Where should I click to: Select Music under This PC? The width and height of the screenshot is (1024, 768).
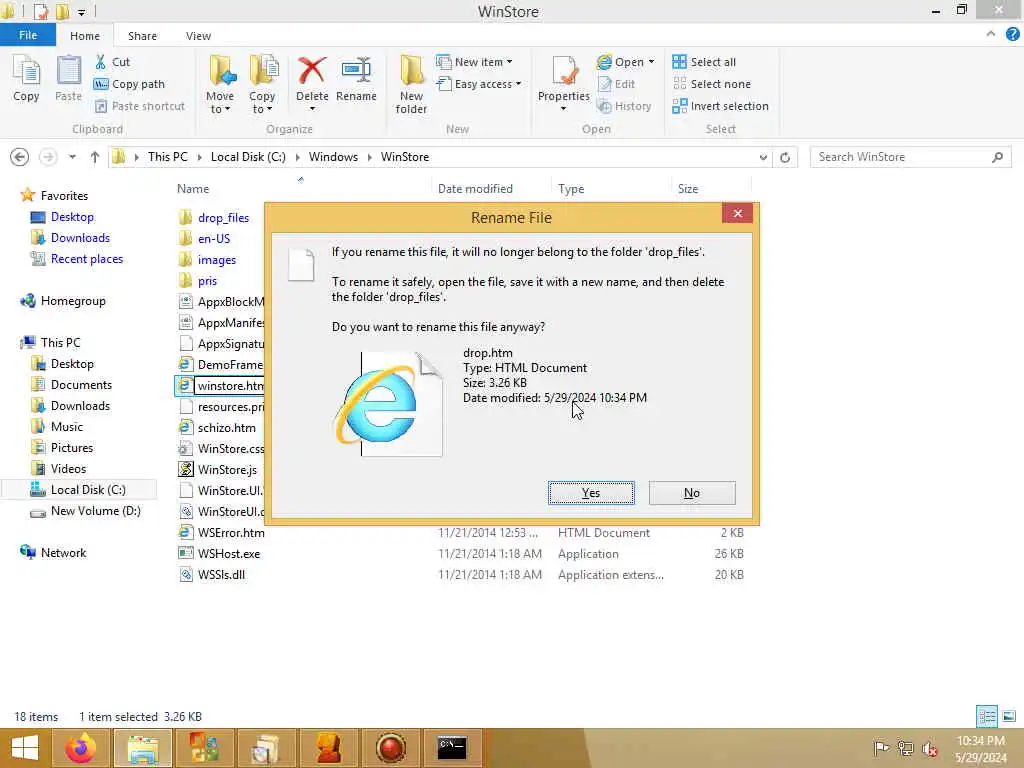[57, 426]
